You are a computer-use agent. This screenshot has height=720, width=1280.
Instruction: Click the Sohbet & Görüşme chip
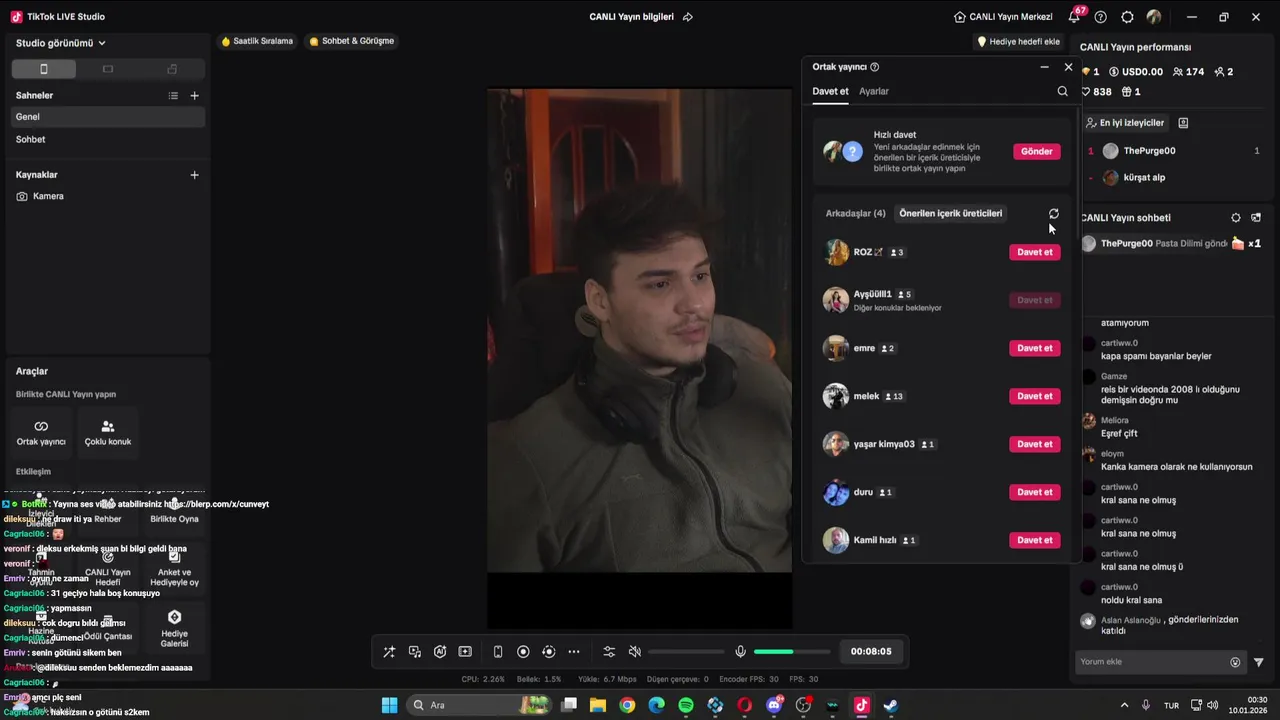pyautogui.click(x=351, y=41)
